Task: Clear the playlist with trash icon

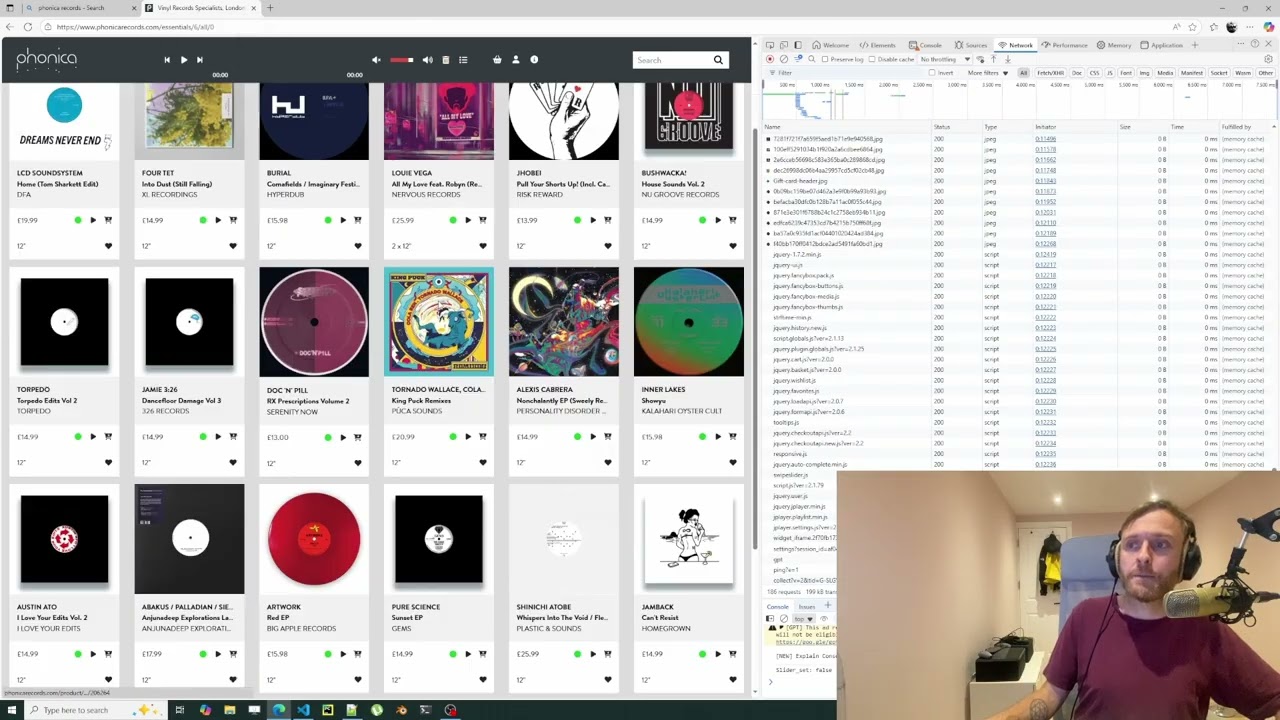Action: [x=446, y=60]
